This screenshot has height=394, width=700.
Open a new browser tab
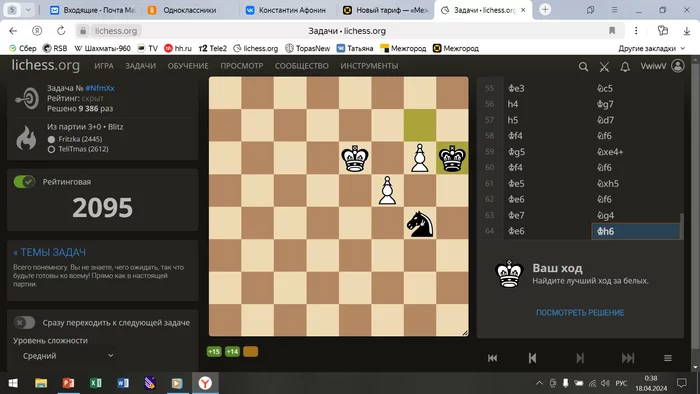click(x=545, y=9)
